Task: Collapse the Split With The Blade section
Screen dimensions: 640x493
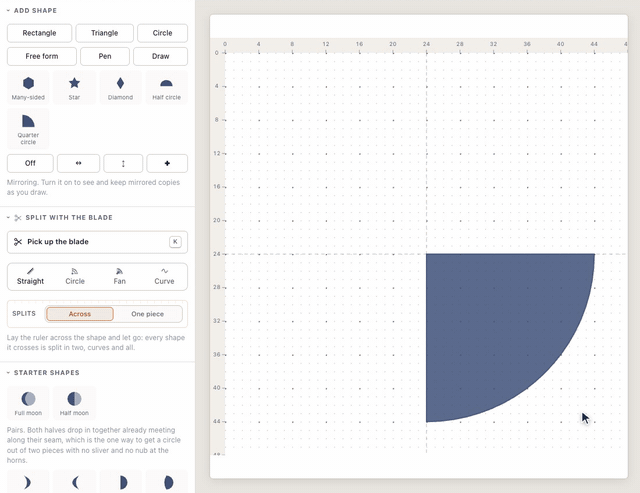Action: [x=8, y=218]
